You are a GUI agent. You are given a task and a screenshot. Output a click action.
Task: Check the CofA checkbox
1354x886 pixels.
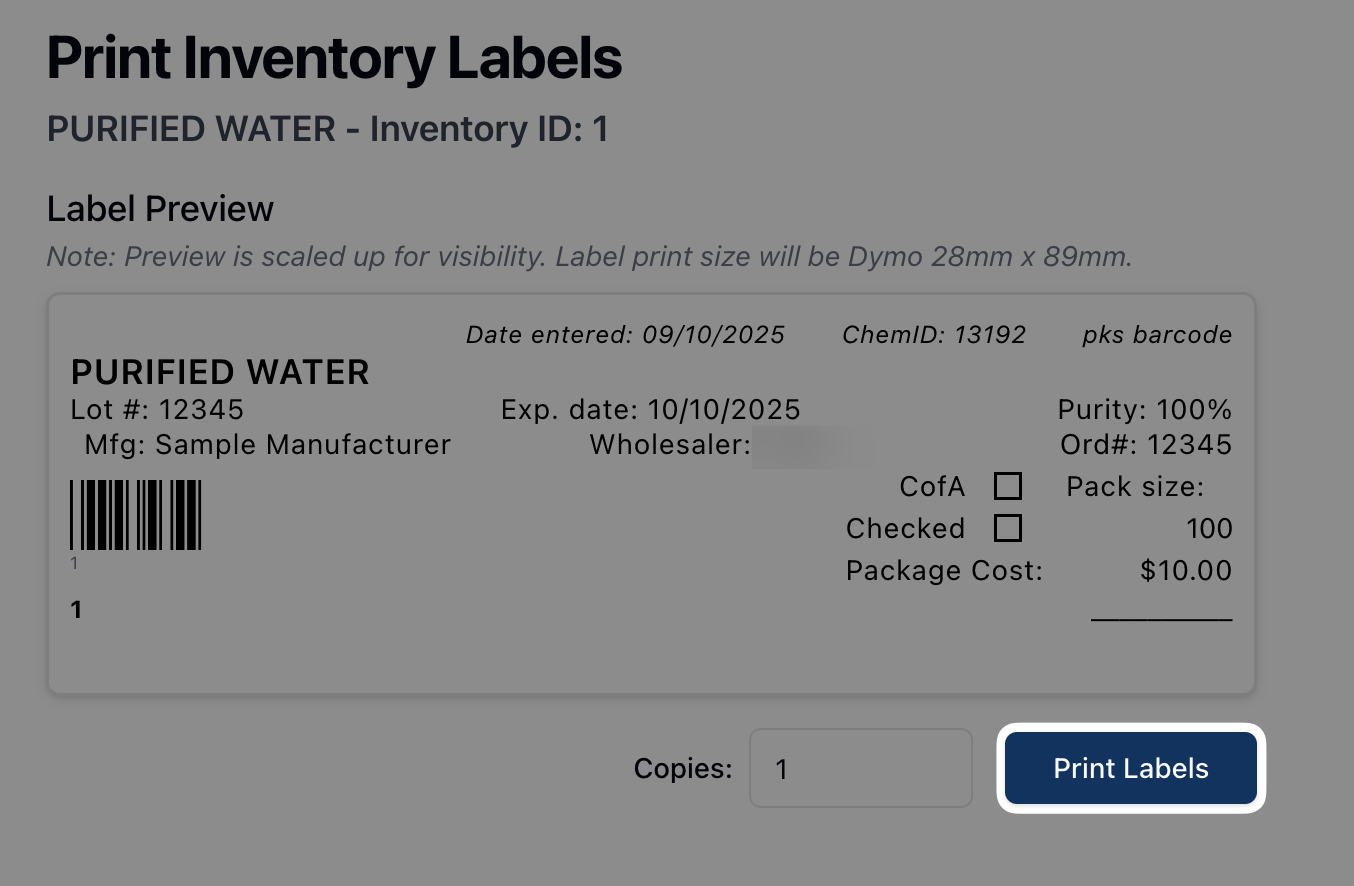pos(1007,487)
